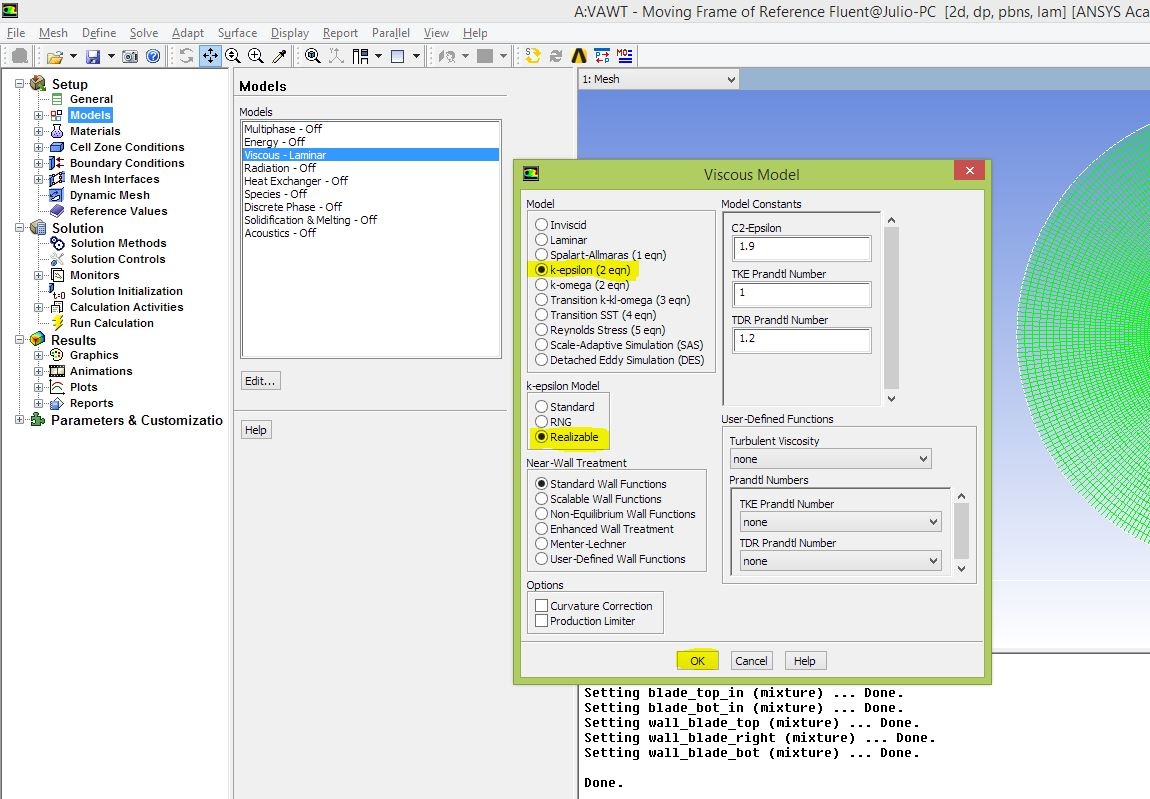The height and width of the screenshot is (799, 1150).
Task: Confirm Viscous Model with OK button
Action: [x=697, y=661]
